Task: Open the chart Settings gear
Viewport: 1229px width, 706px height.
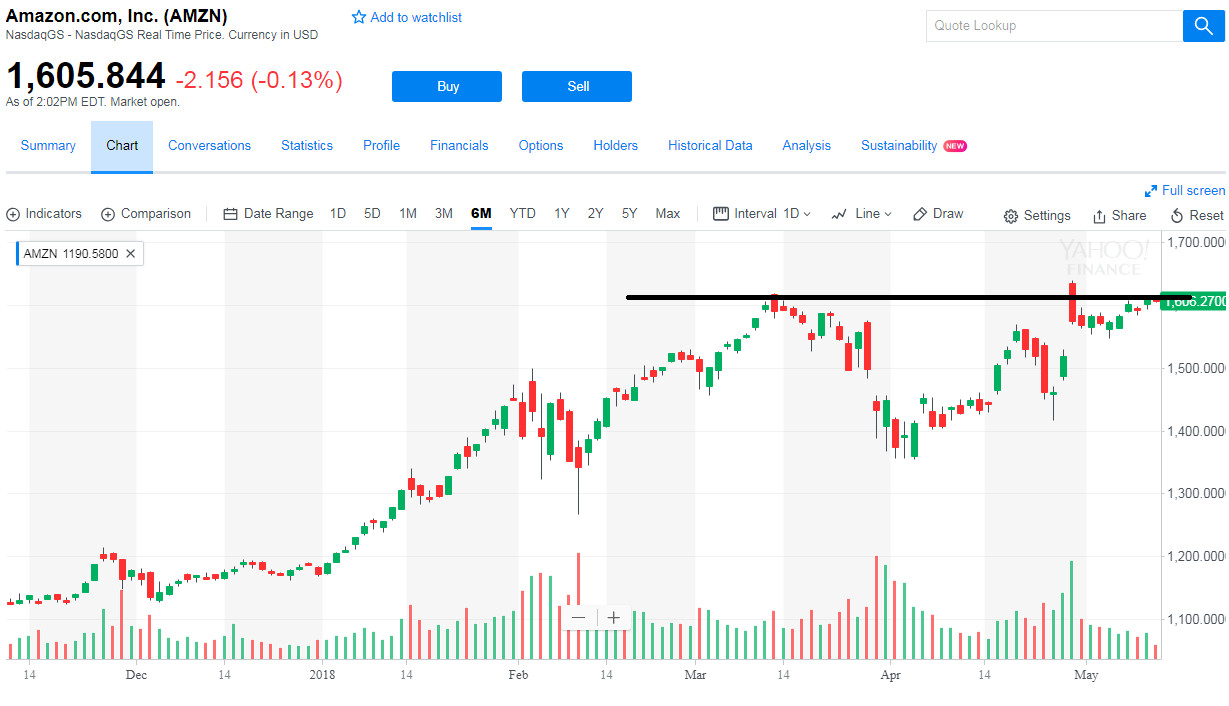Action: 1037,213
